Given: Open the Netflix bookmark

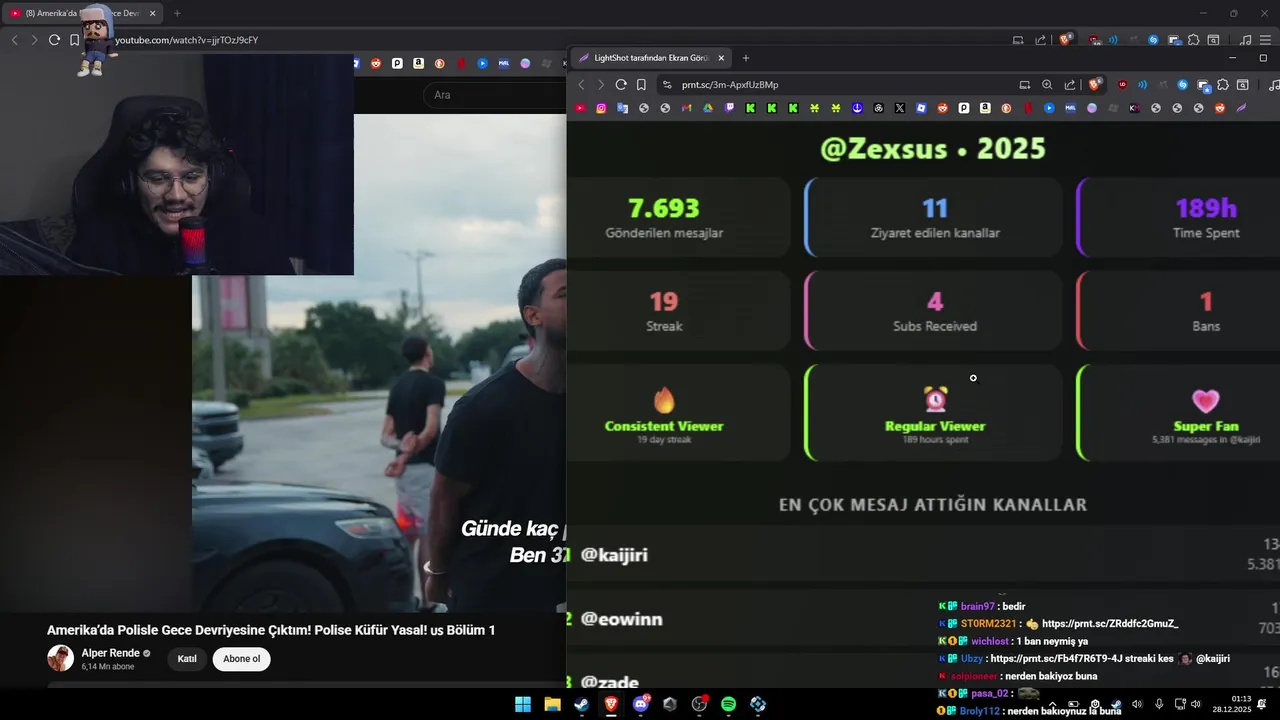Looking at the screenshot, I should 1028,108.
